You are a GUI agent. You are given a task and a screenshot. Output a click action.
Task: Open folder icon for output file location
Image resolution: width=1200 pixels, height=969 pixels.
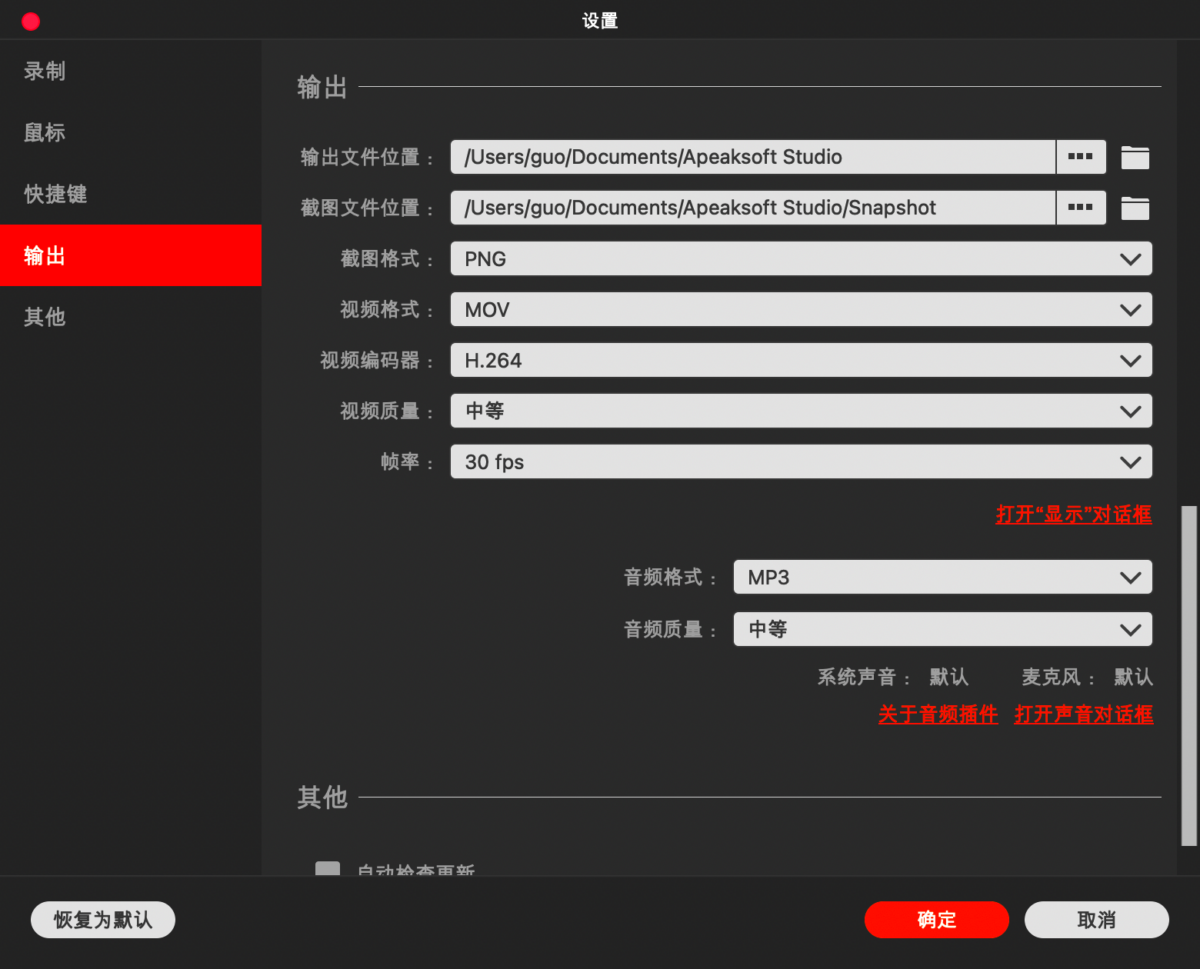pos(1135,157)
